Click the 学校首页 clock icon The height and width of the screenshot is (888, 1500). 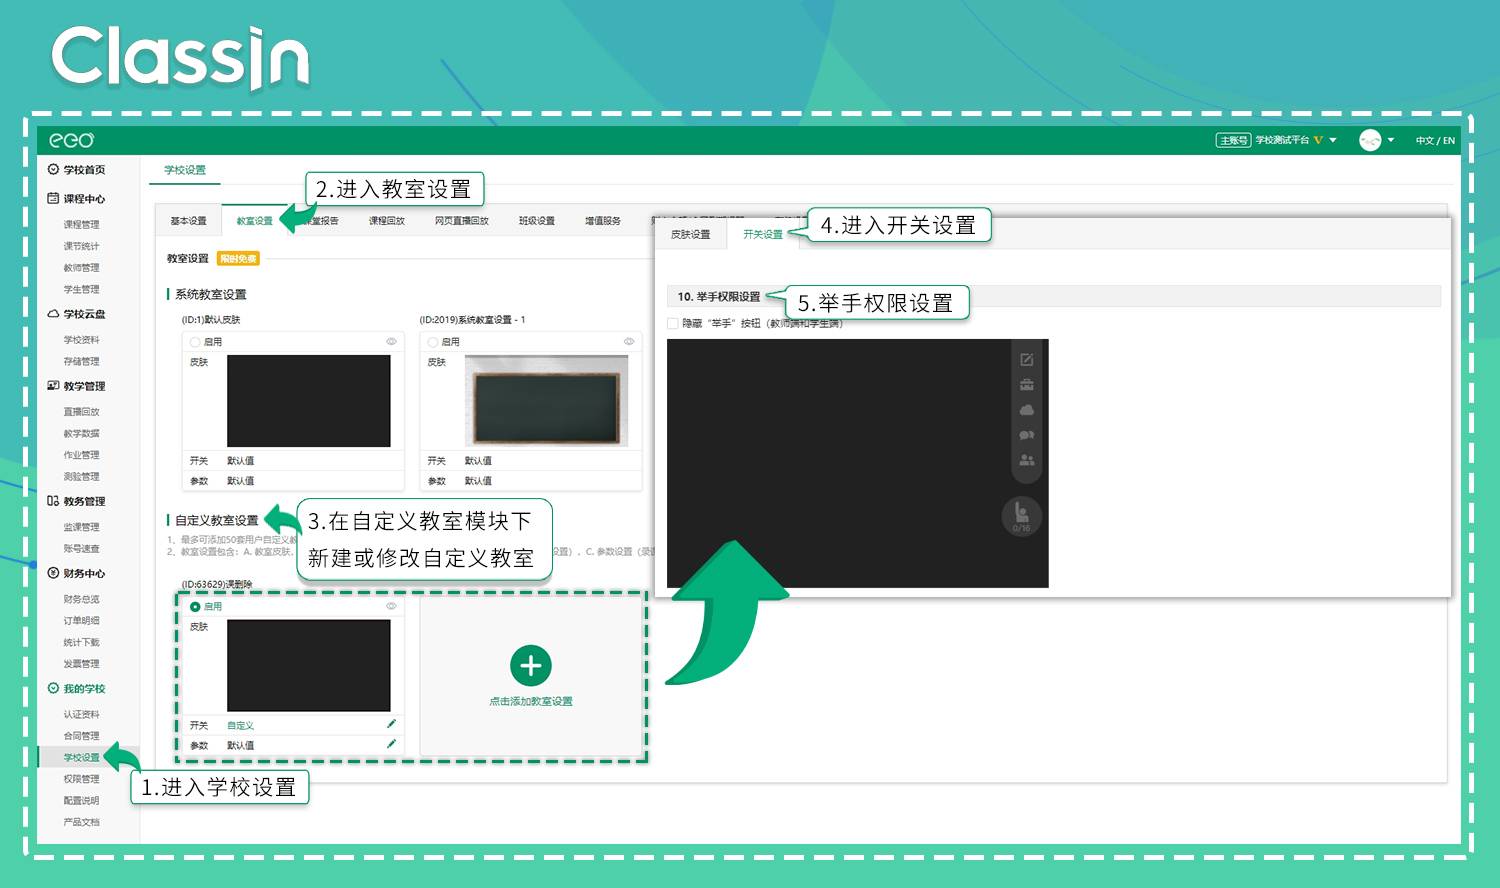pyautogui.click(x=53, y=169)
